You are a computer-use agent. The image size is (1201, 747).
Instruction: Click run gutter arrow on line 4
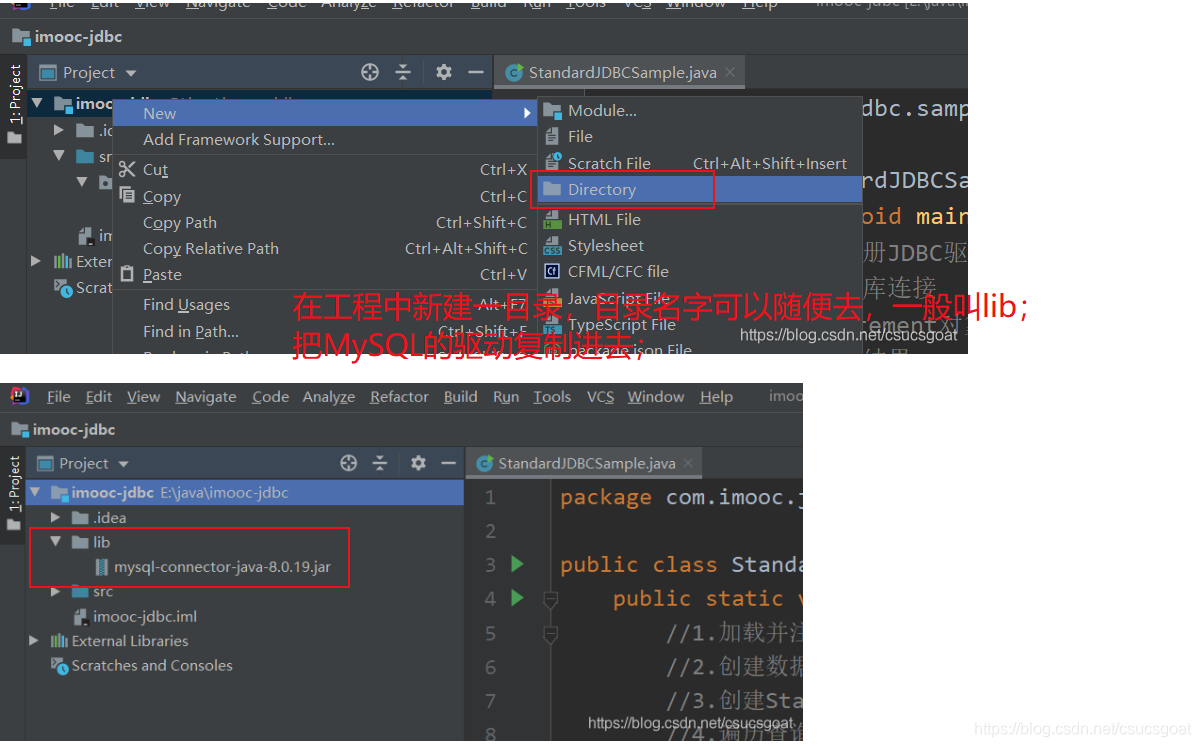point(517,598)
